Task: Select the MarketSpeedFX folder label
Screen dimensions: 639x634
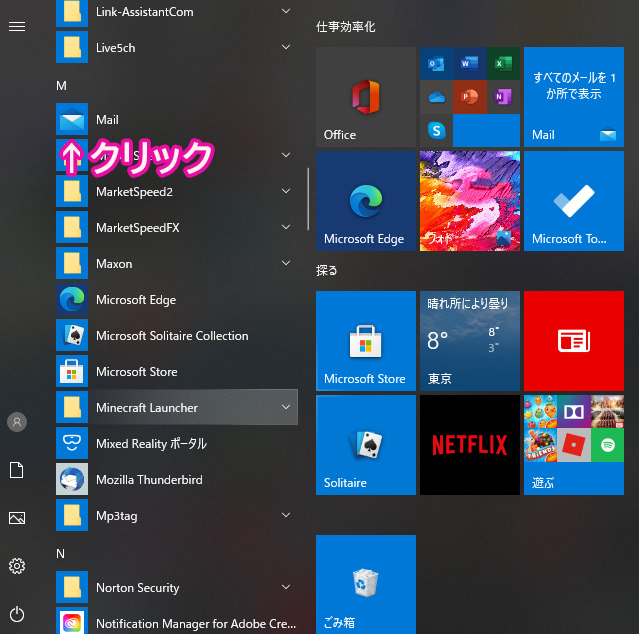Action: 138,227
